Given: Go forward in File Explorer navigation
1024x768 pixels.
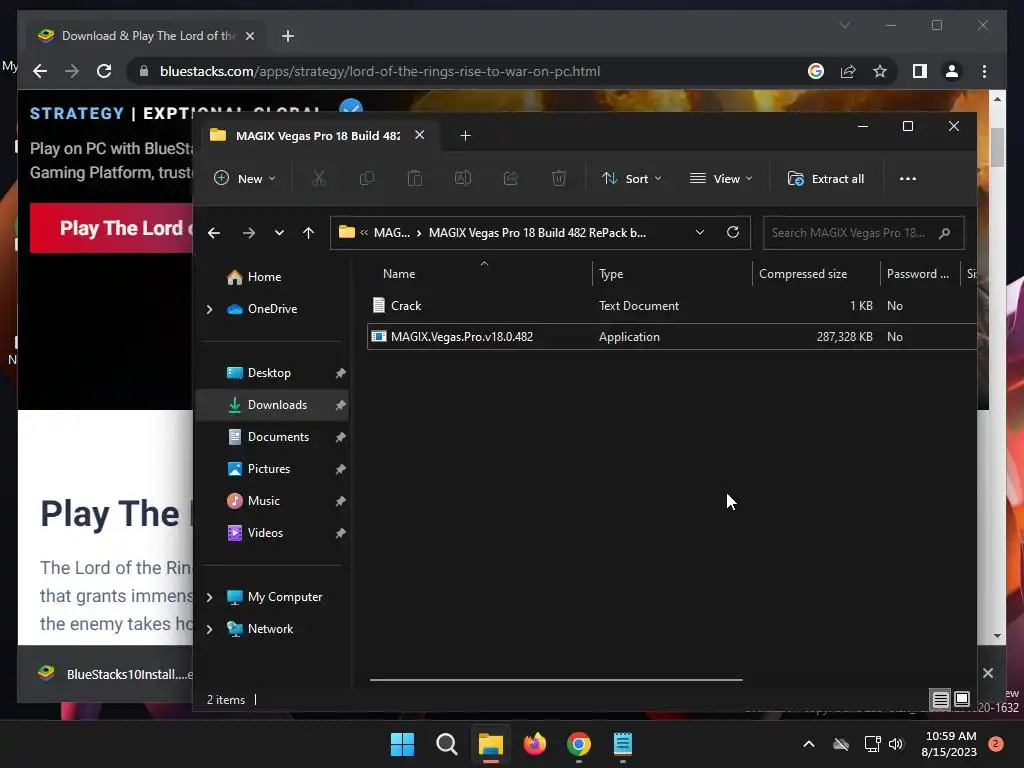Looking at the screenshot, I should click(x=249, y=232).
